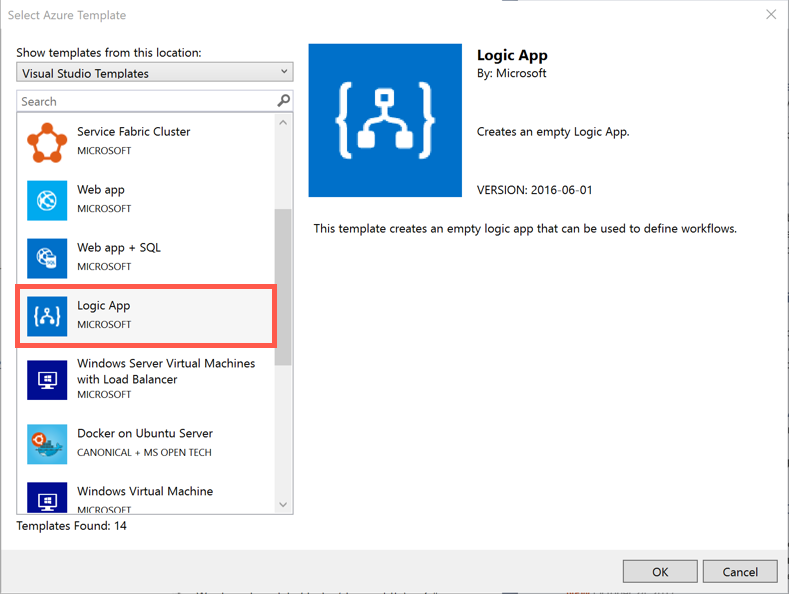The height and width of the screenshot is (594, 789).
Task: Select the Service Fabric Cluster template icon
Action: pos(47,143)
